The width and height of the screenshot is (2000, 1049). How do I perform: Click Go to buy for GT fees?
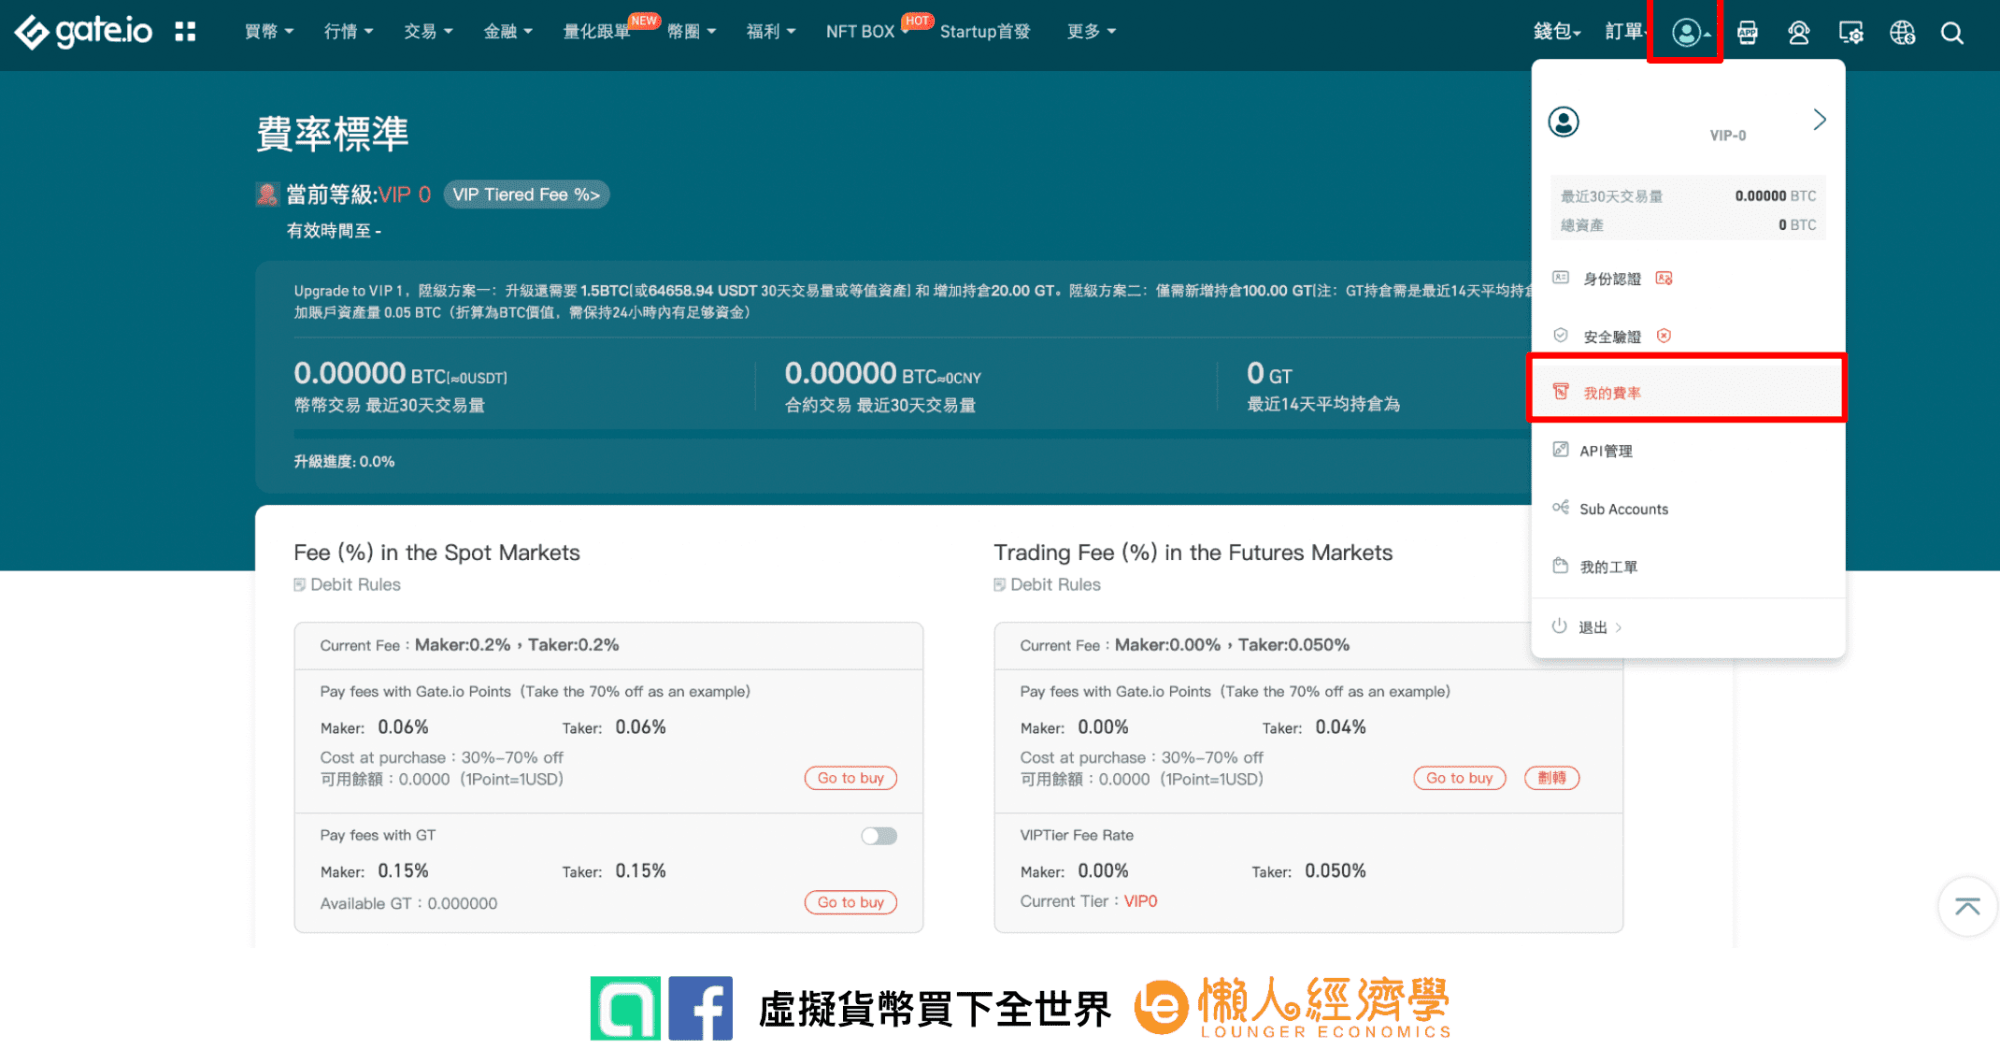coord(851,902)
